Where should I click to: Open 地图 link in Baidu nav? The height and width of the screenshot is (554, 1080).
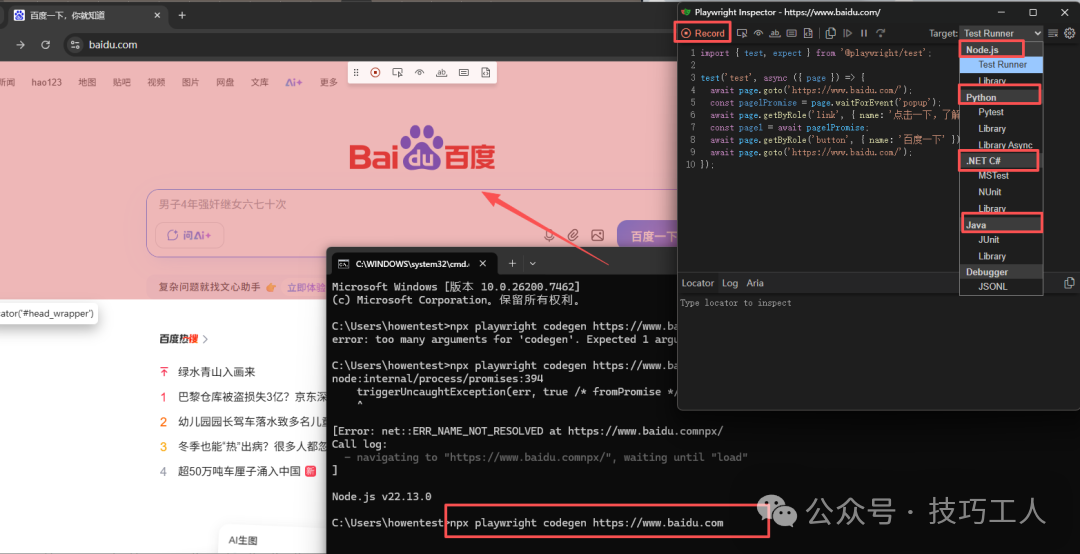pos(87,82)
